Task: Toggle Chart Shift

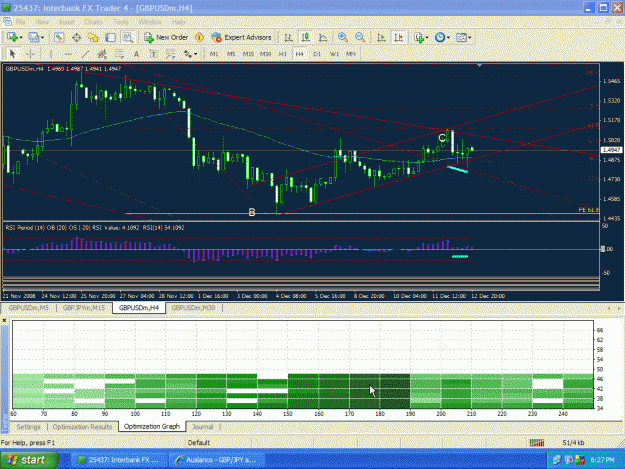Action: tap(398, 37)
